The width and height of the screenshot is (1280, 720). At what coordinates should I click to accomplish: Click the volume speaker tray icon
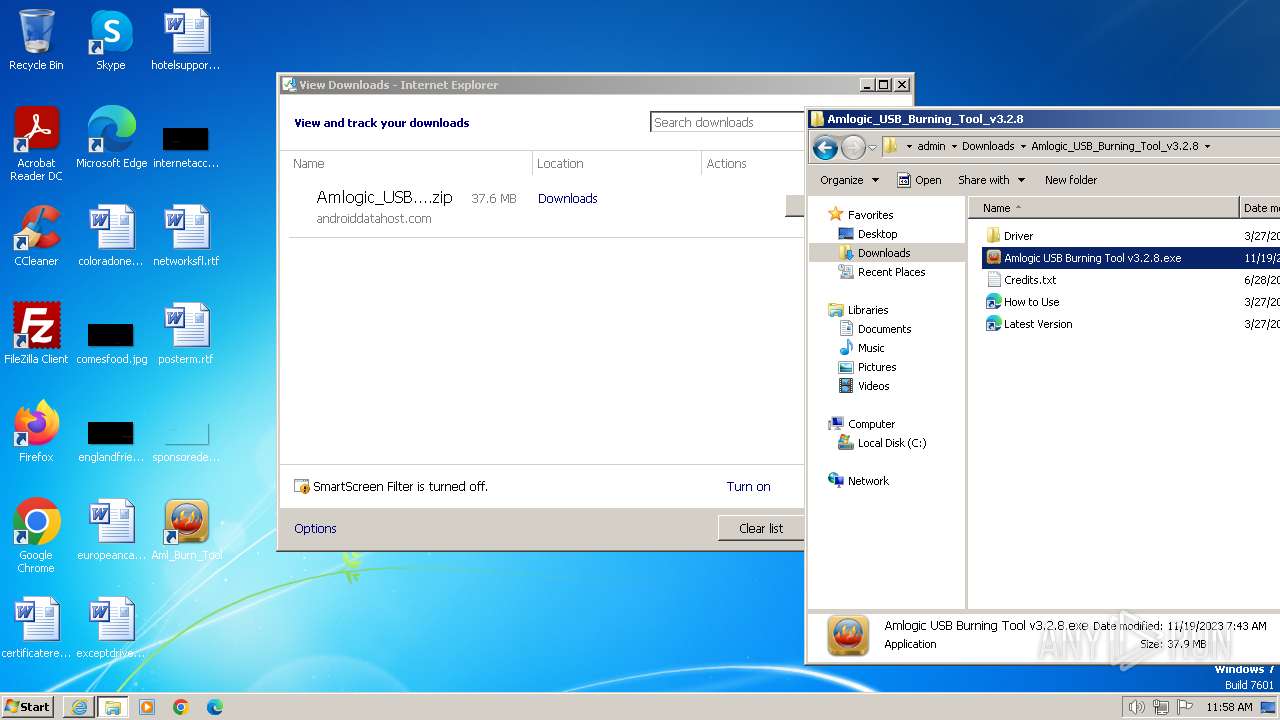[x=1136, y=707]
